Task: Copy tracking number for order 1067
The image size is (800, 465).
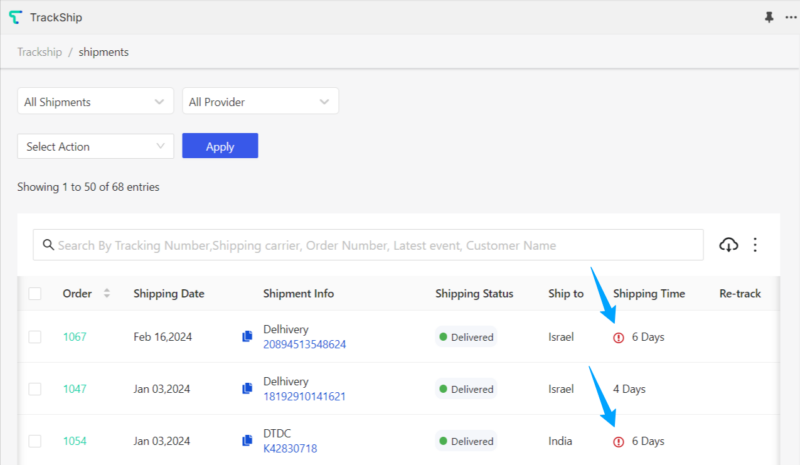Action: (247, 336)
